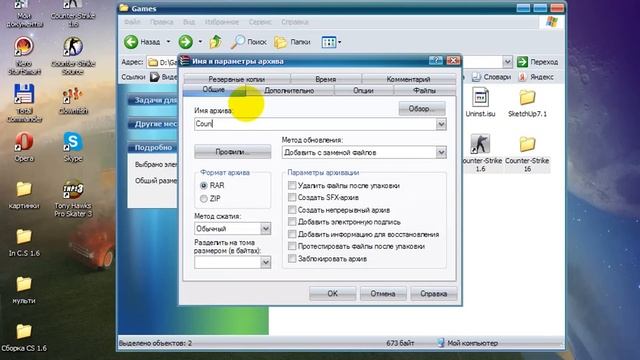Enable Создать SFX-архив option
The width and height of the screenshot is (640, 360).
292,198
